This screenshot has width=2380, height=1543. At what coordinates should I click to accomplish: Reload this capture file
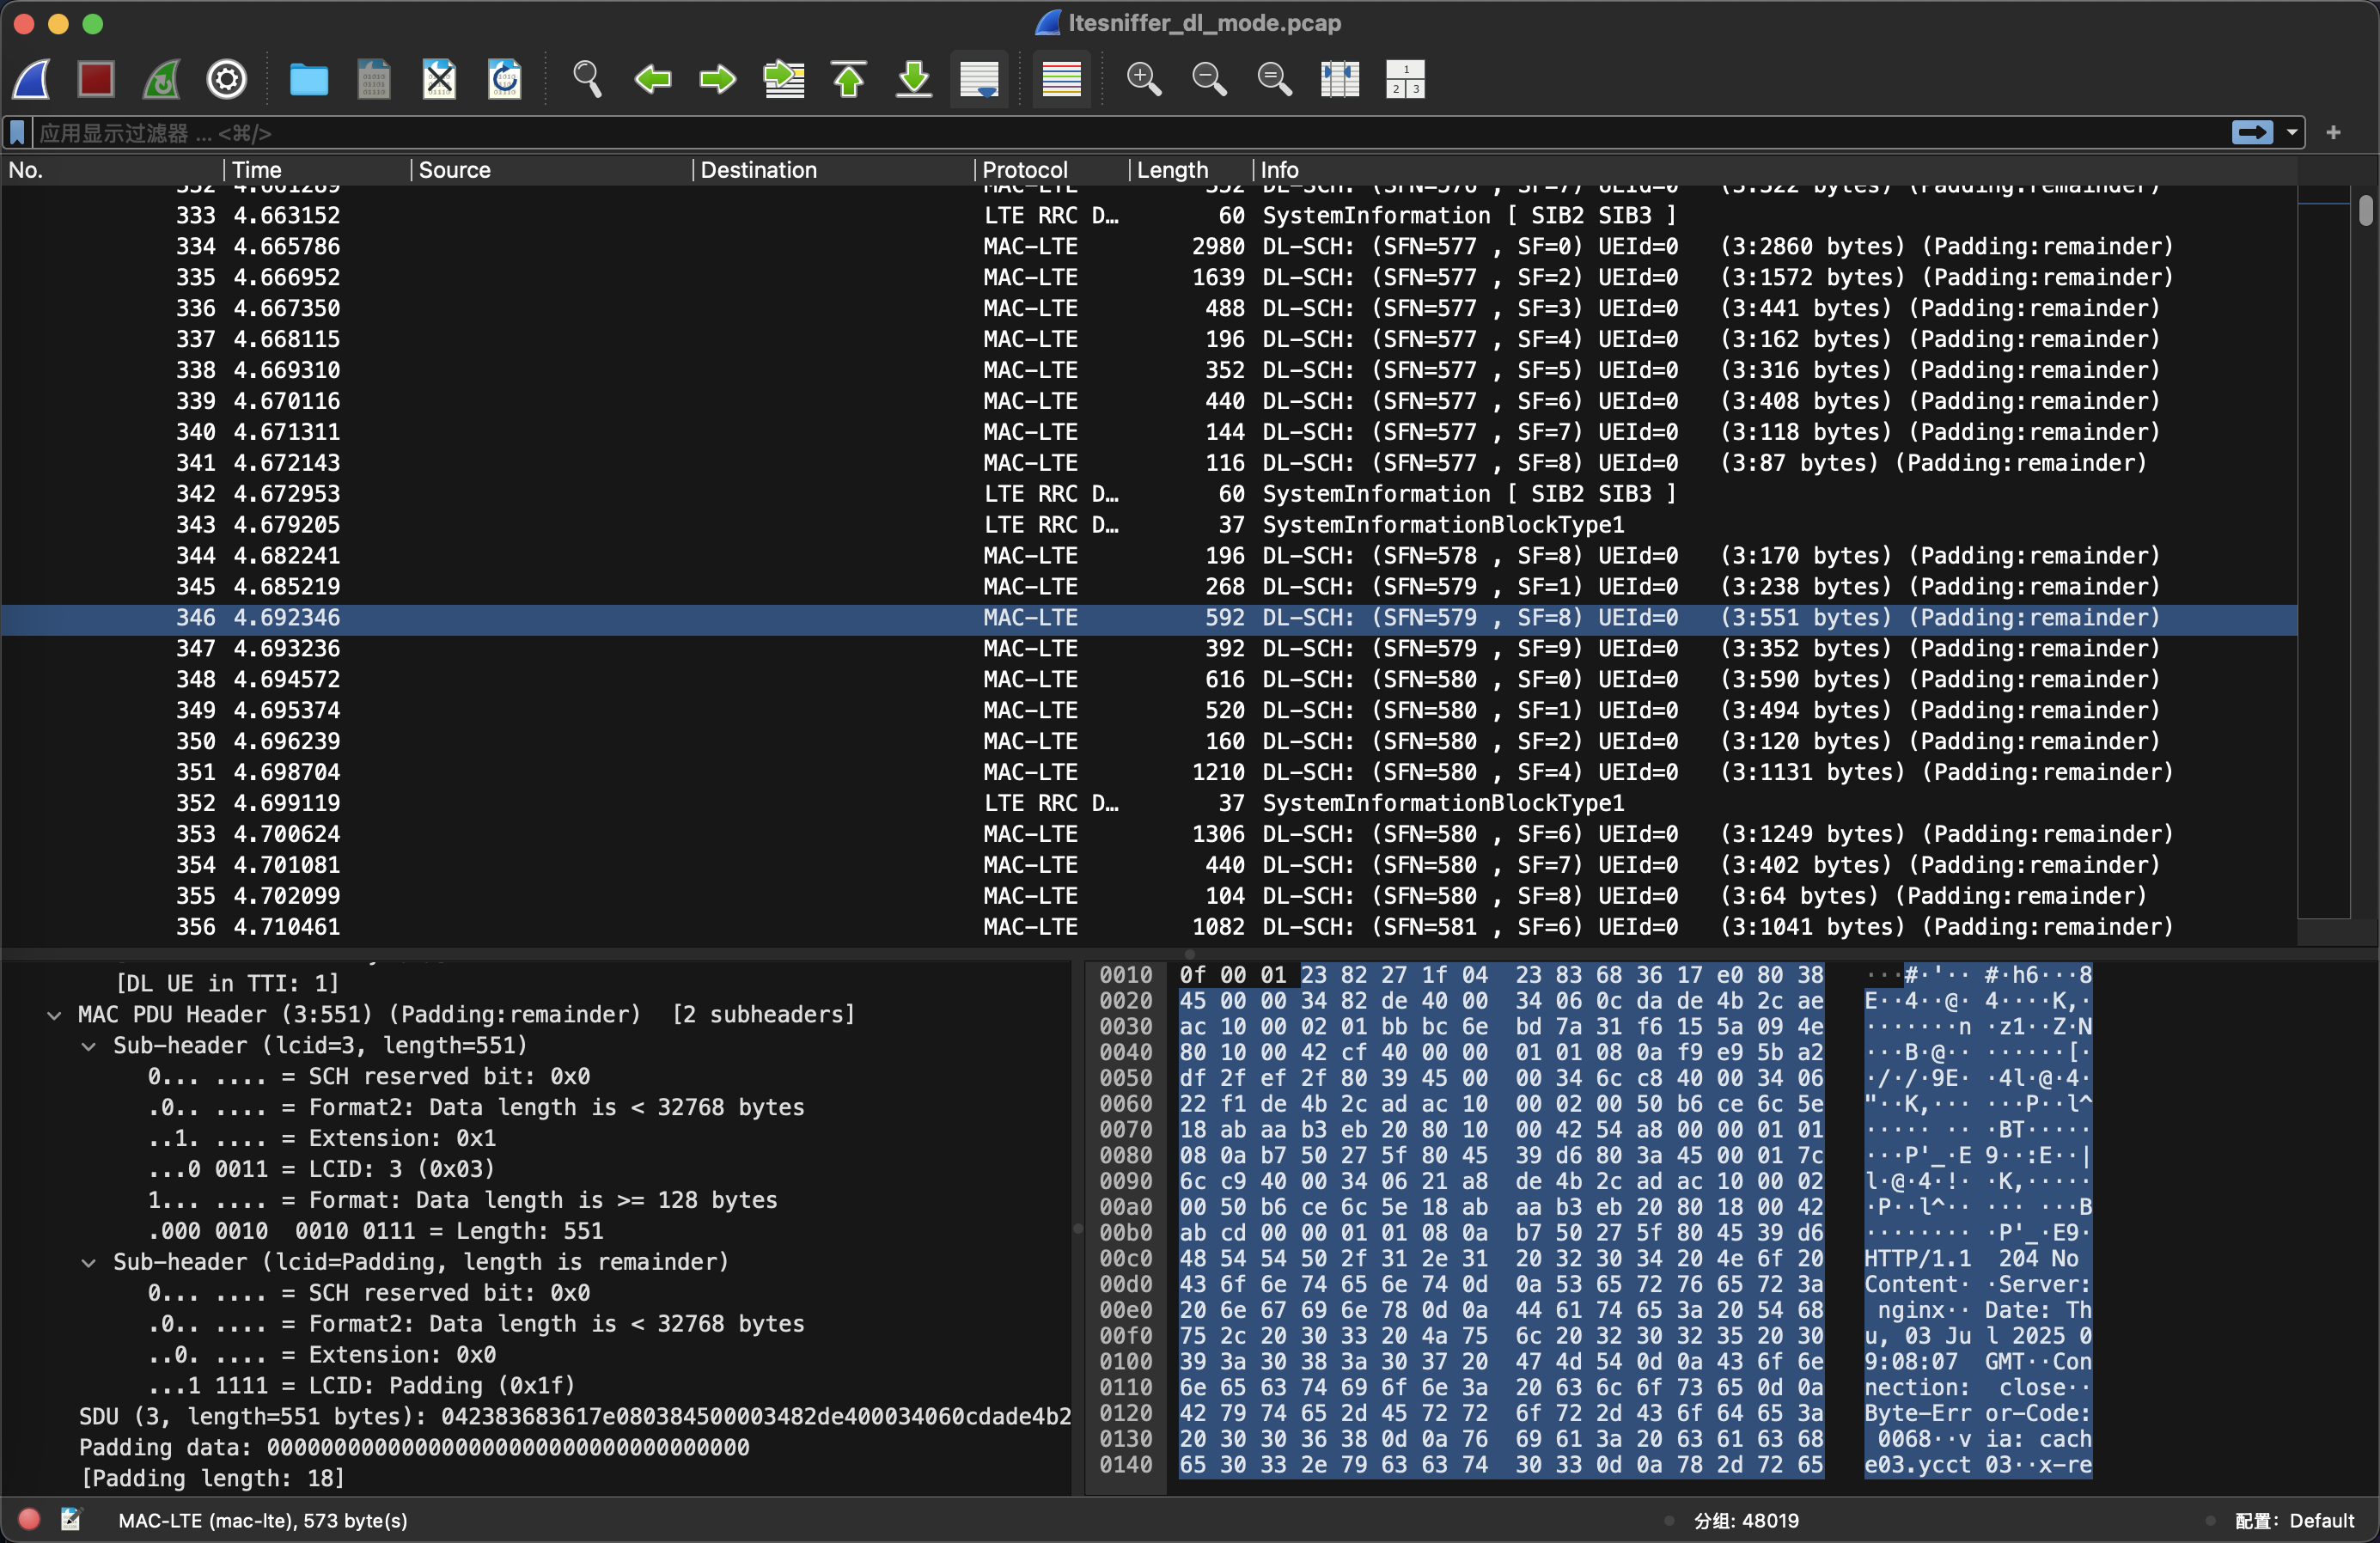504,79
